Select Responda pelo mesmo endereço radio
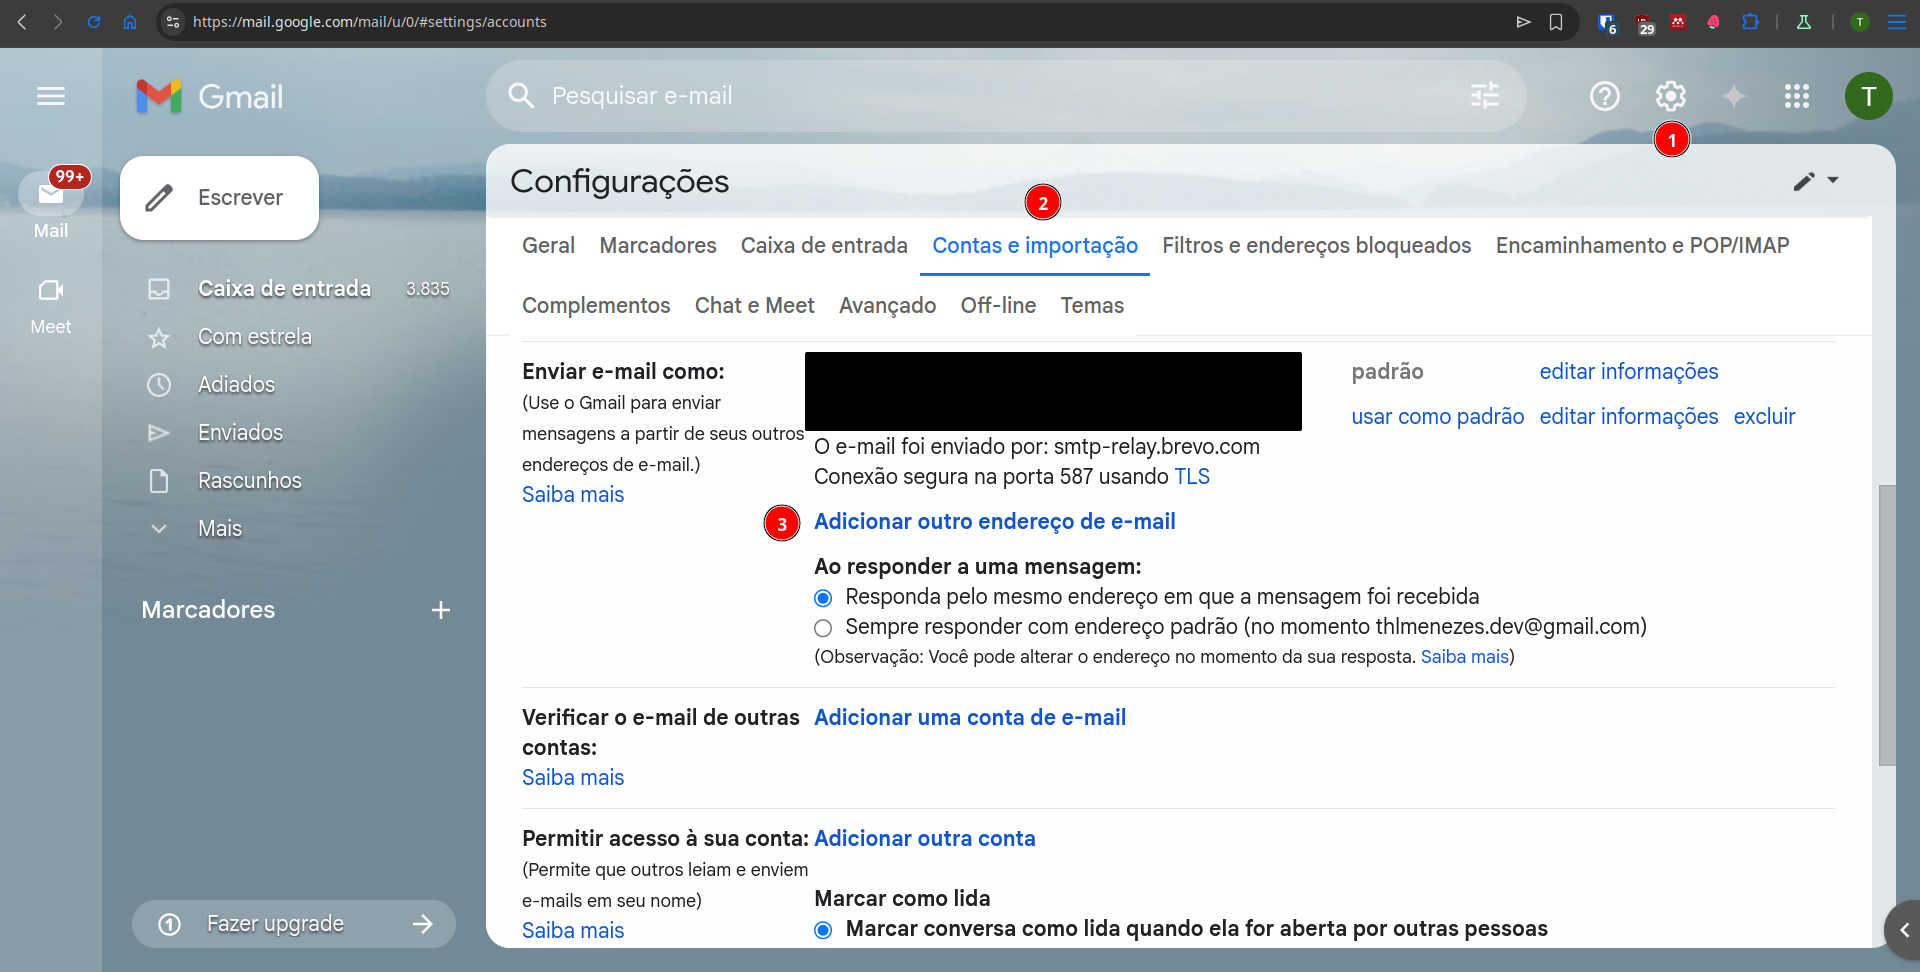Viewport: 1920px width, 972px height. pyautogui.click(x=823, y=598)
